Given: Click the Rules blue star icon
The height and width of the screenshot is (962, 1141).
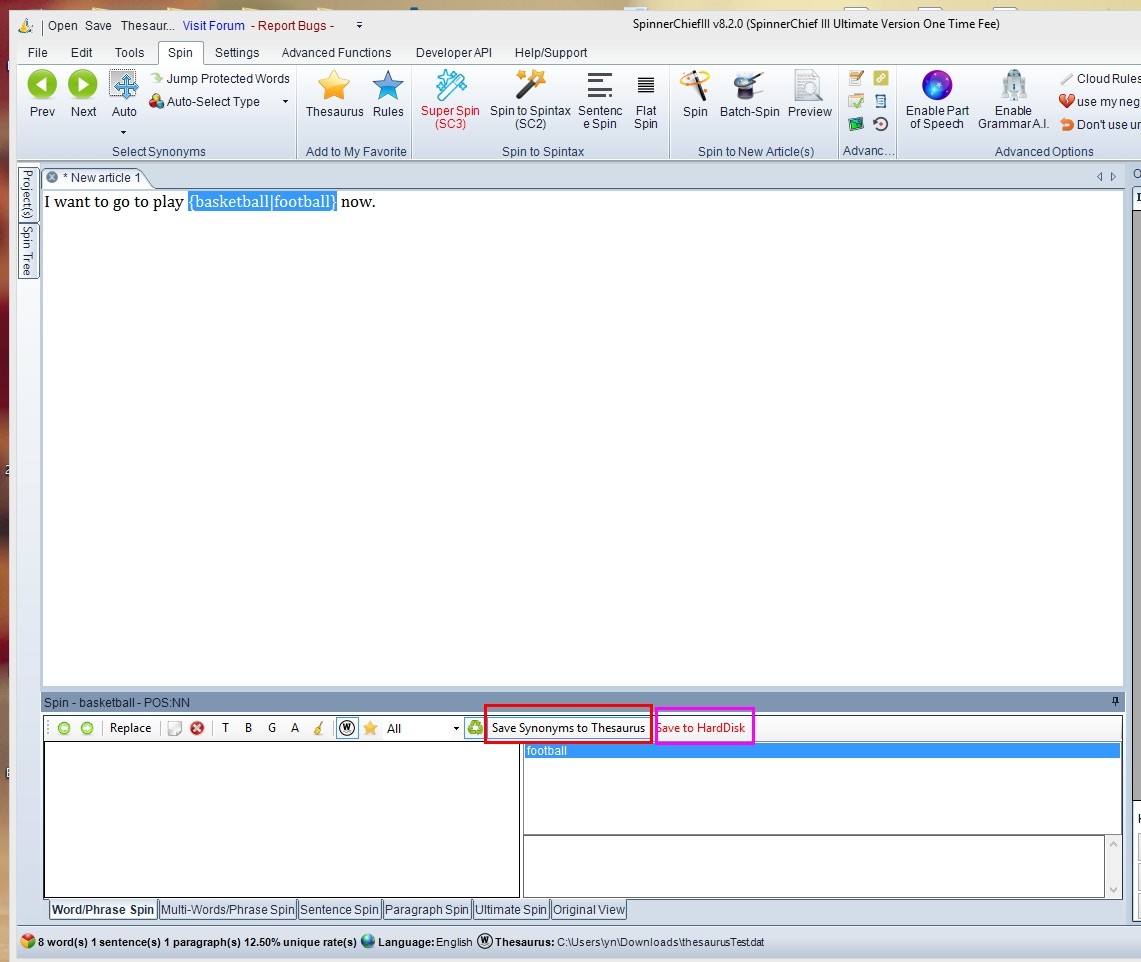Looking at the screenshot, I should pos(388,87).
